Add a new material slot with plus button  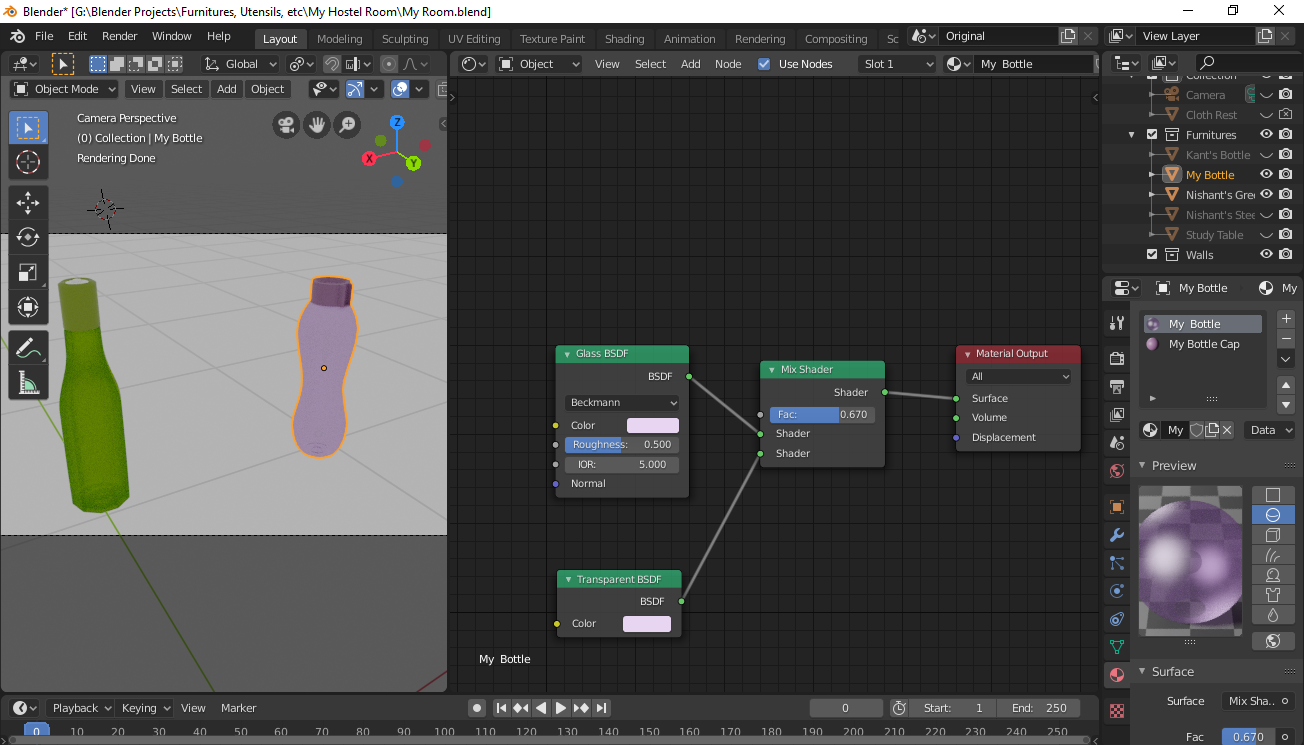pos(1286,319)
